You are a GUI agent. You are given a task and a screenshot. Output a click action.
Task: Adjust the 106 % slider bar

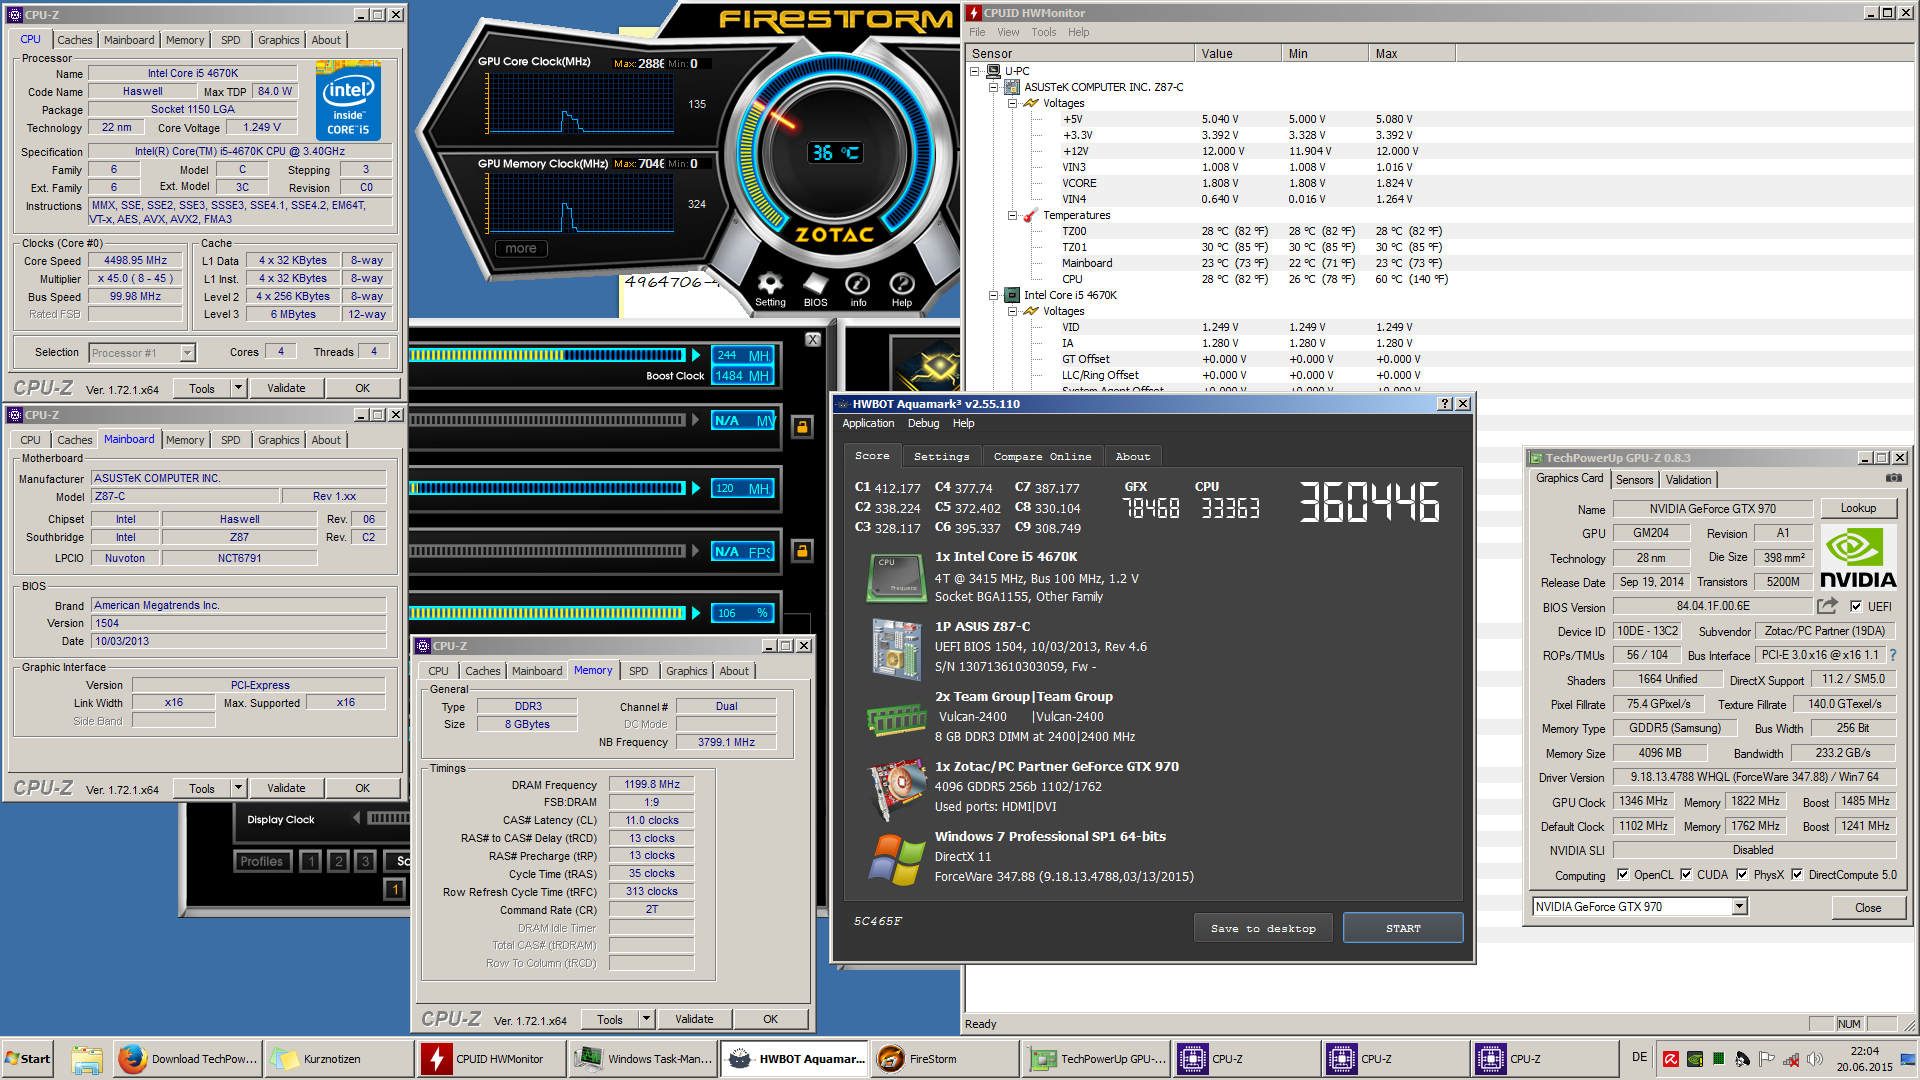tap(548, 613)
